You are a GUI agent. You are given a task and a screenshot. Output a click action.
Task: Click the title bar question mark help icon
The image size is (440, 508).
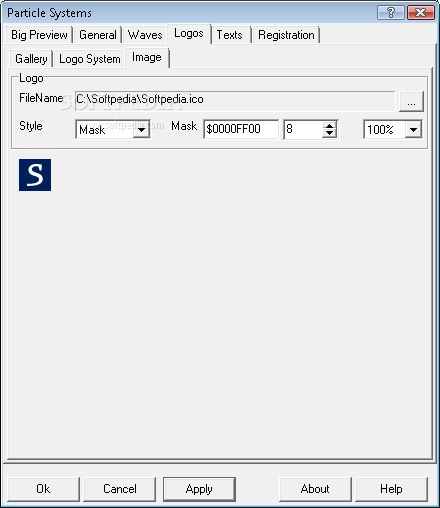(x=391, y=13)
